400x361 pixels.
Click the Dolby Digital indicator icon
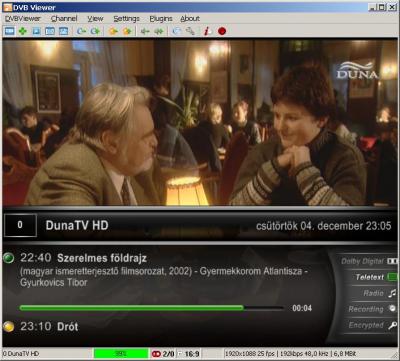click(392, 261)
